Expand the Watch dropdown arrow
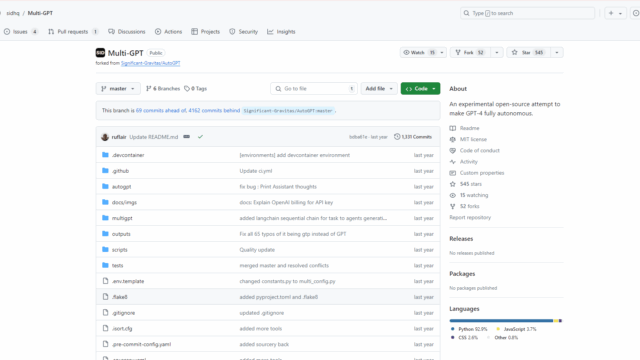The width and height of the screenshot is (640, 360). click(x=442, y=52)
